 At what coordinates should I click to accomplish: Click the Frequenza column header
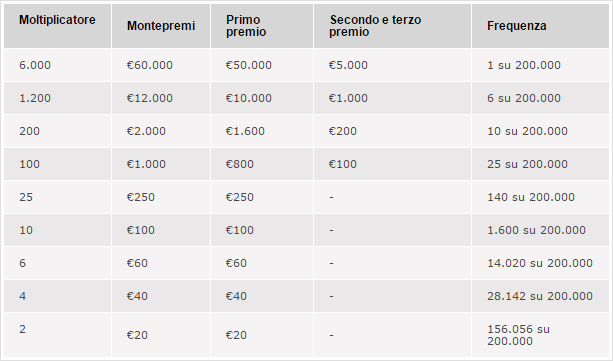[x=517, y=26]
